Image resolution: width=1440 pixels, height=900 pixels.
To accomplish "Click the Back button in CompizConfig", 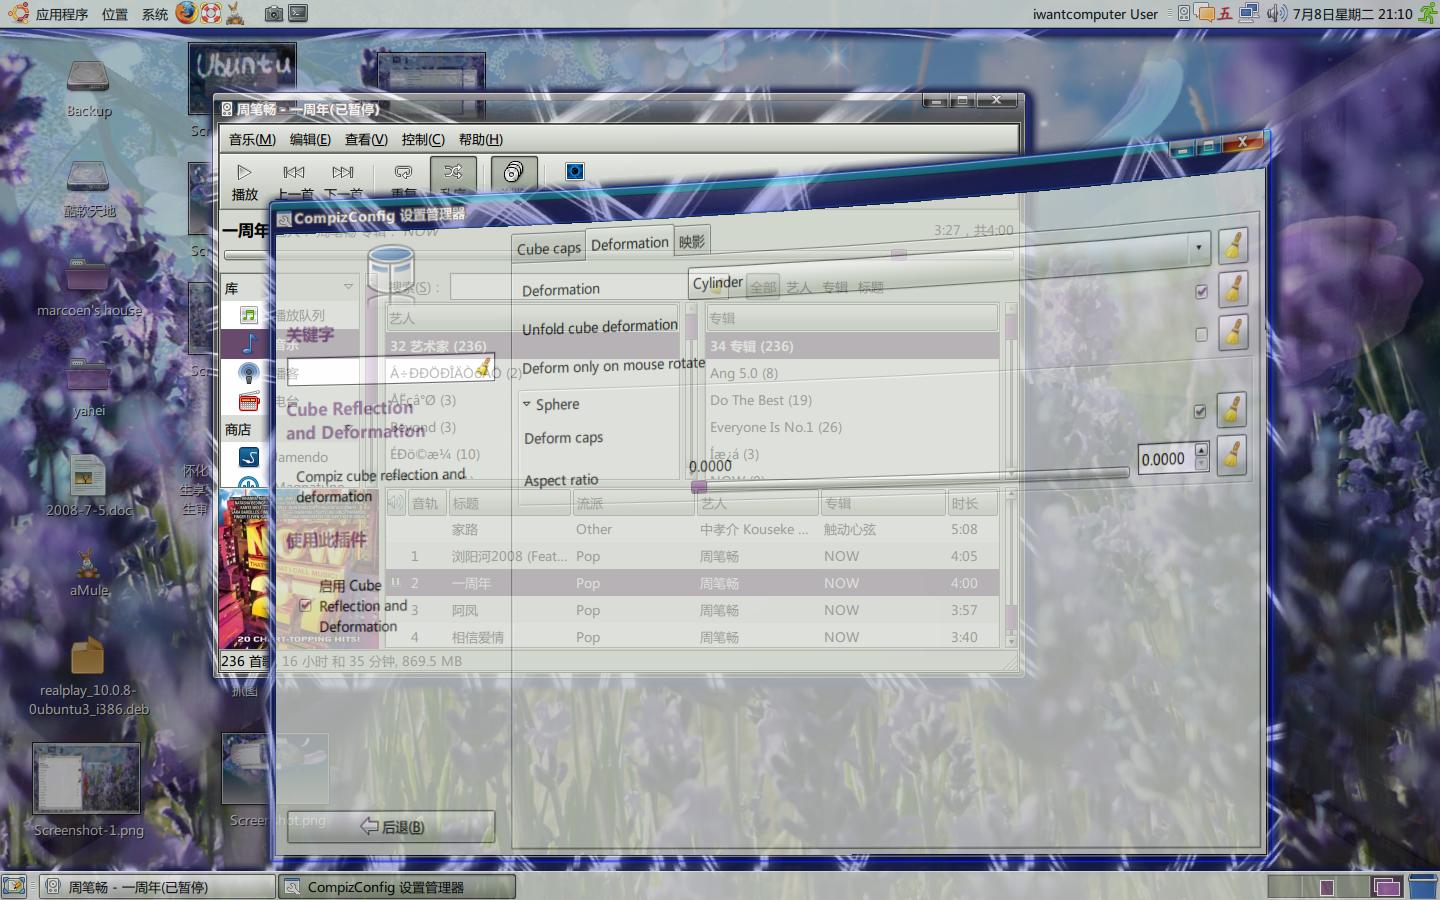I will coord(391,826).
